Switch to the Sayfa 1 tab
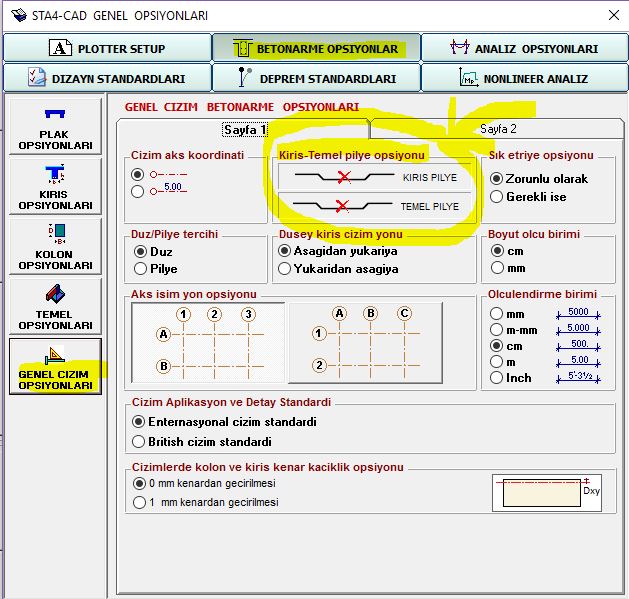The width and height of the screenshot is (629, 599). point(244,129)
